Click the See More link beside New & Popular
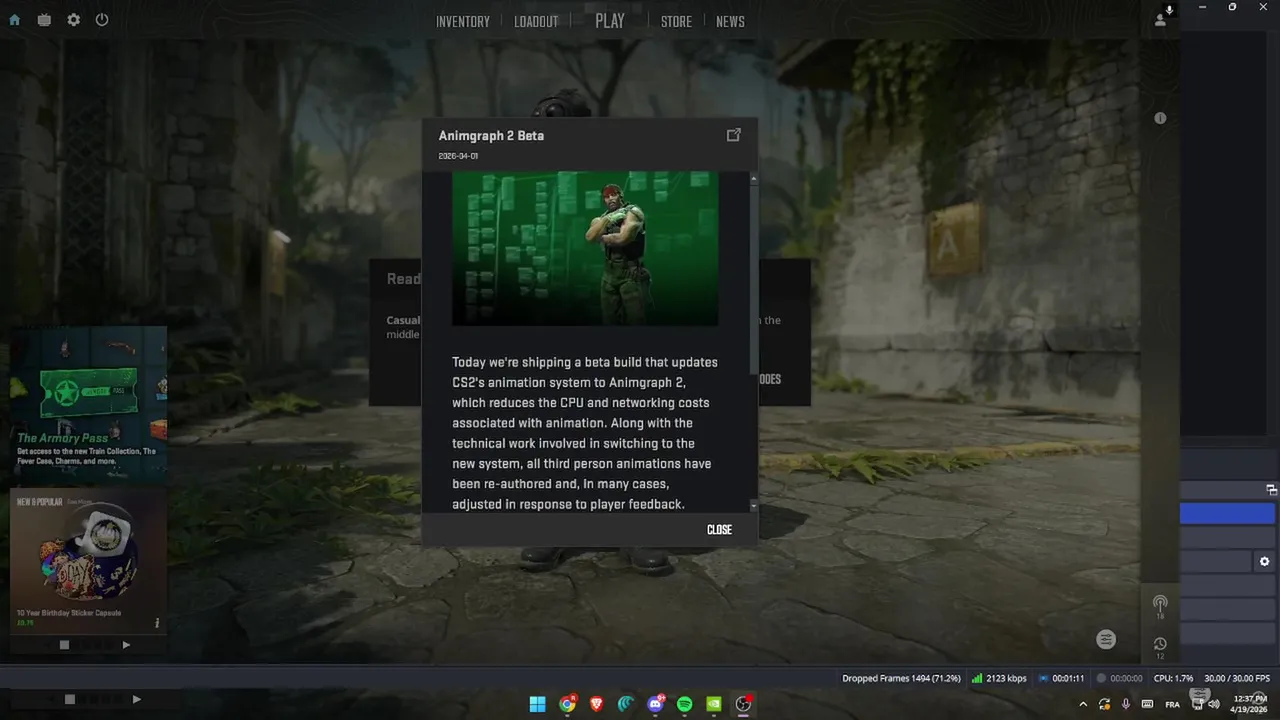The height and width of the screenshot is (720, 1280). [80, 502]
